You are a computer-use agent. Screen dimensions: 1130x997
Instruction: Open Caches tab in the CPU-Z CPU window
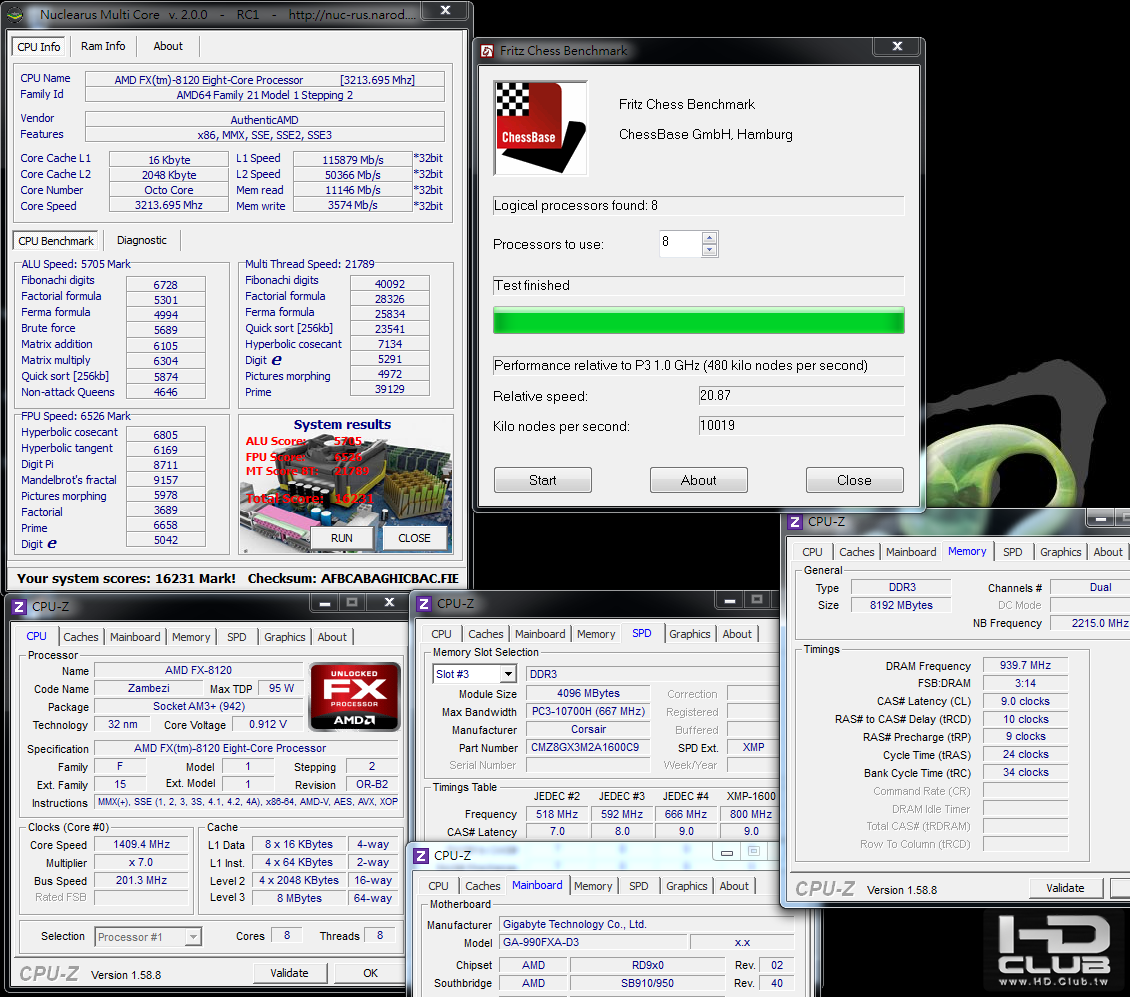click(x=81, y=637)
